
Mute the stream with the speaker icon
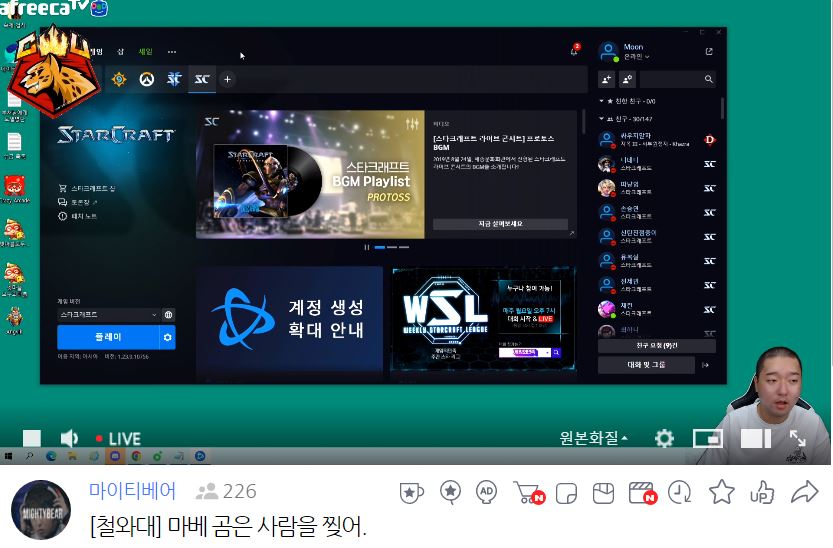[69, 439]
